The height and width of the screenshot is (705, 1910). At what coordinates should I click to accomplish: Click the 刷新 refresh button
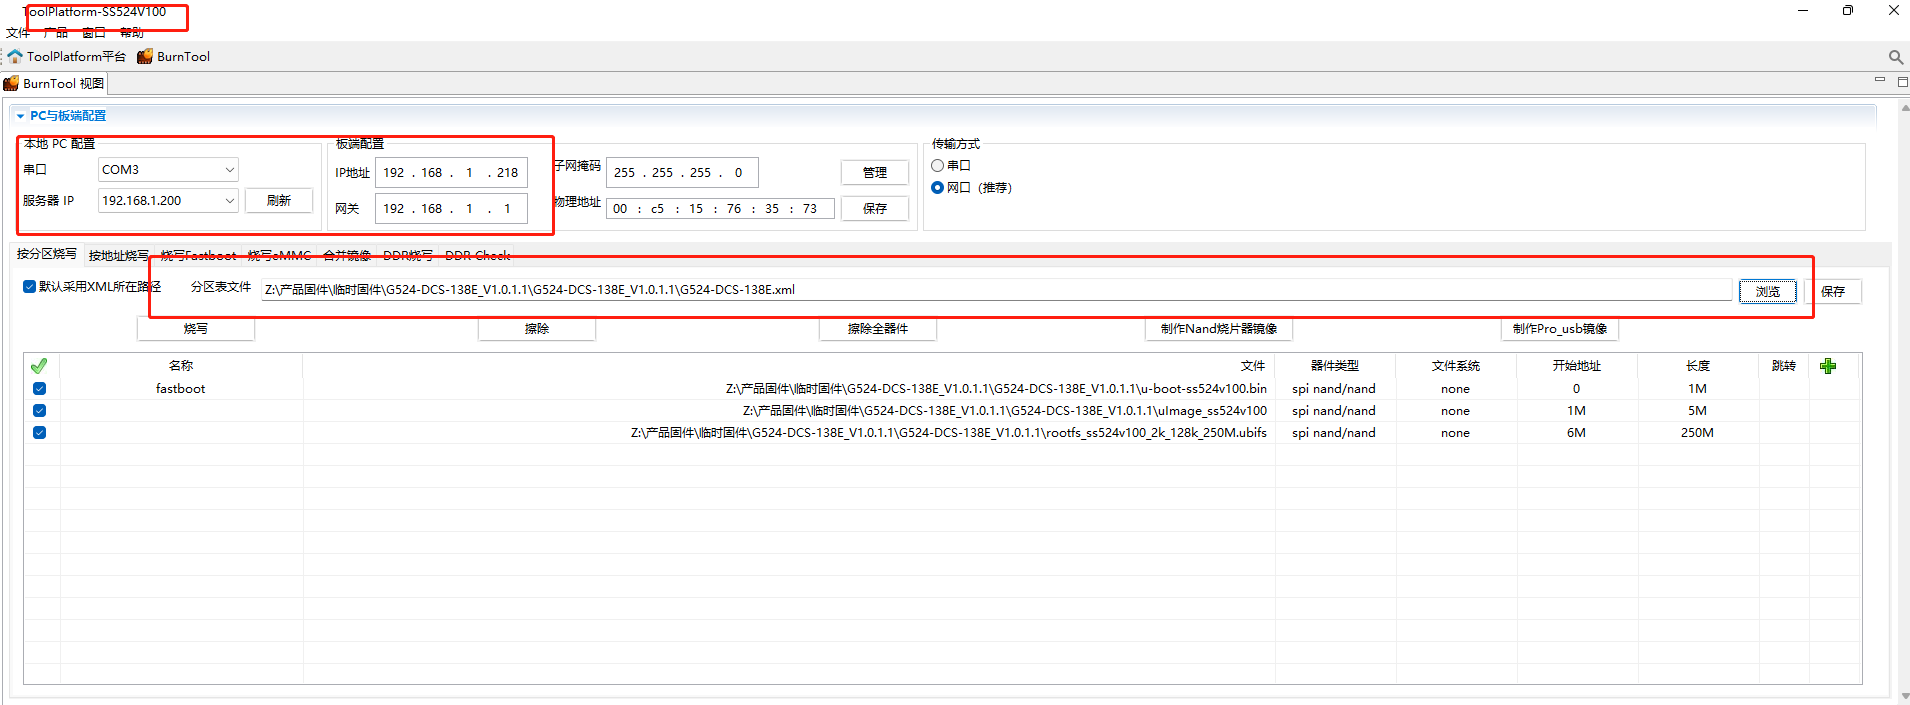click(x=279, y=201)
